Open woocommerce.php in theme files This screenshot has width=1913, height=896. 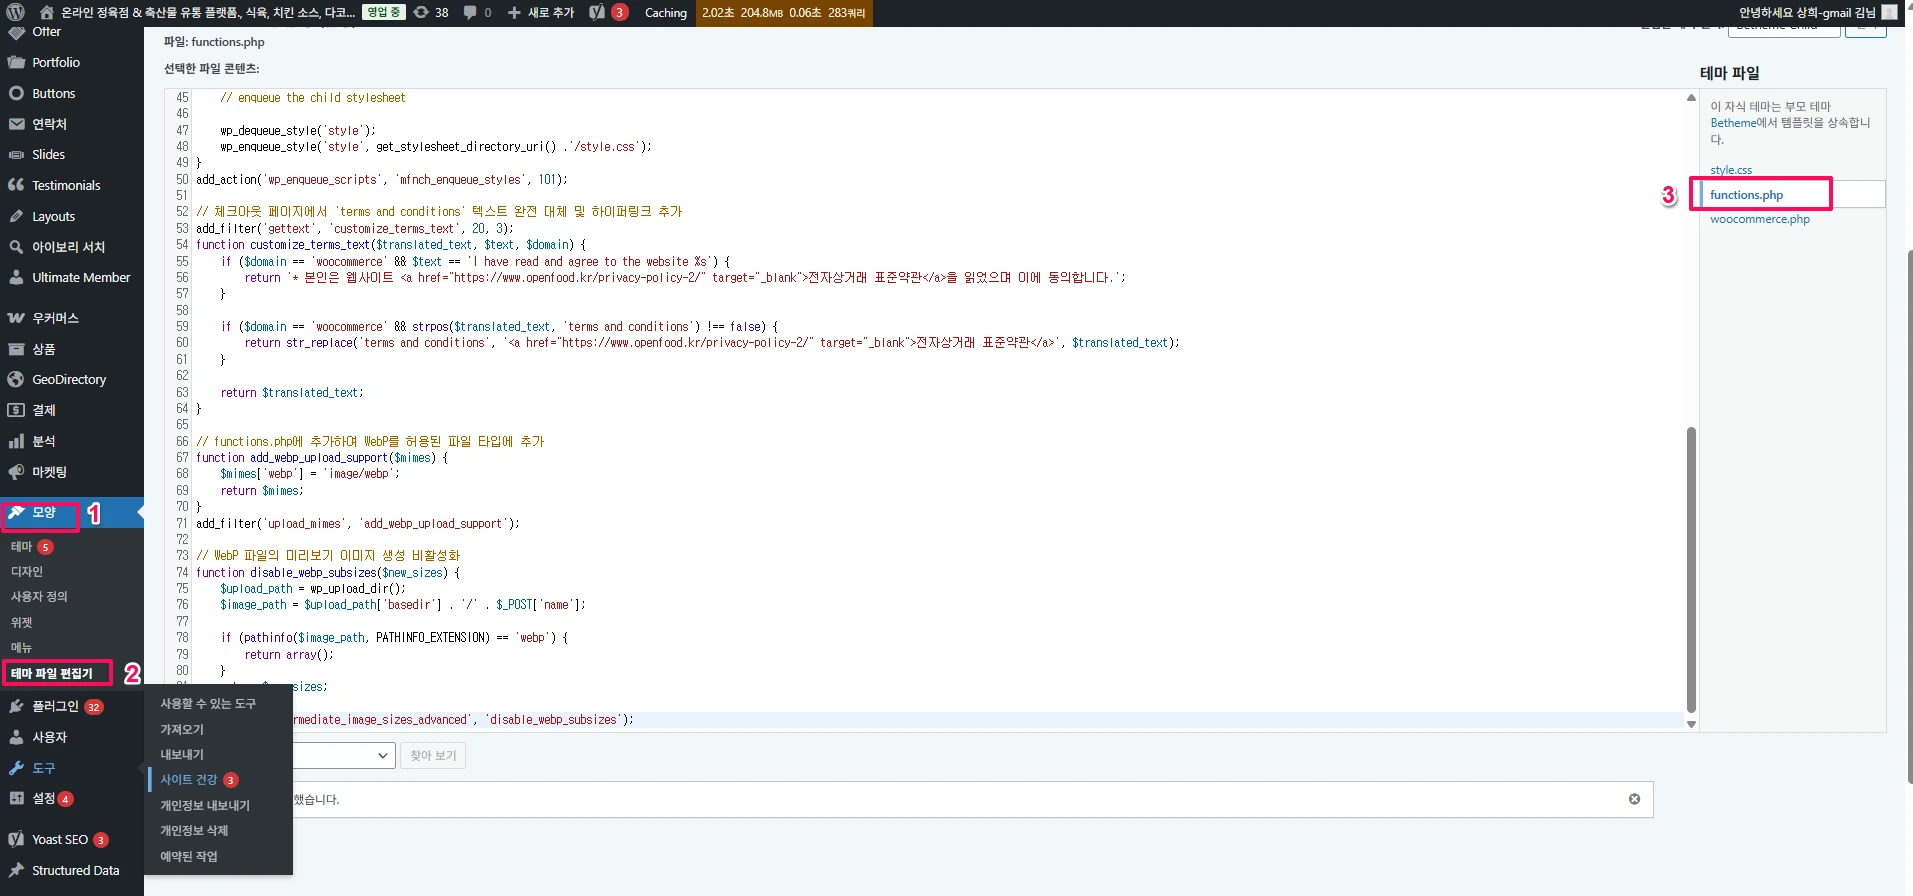(x=1759, y=219)
